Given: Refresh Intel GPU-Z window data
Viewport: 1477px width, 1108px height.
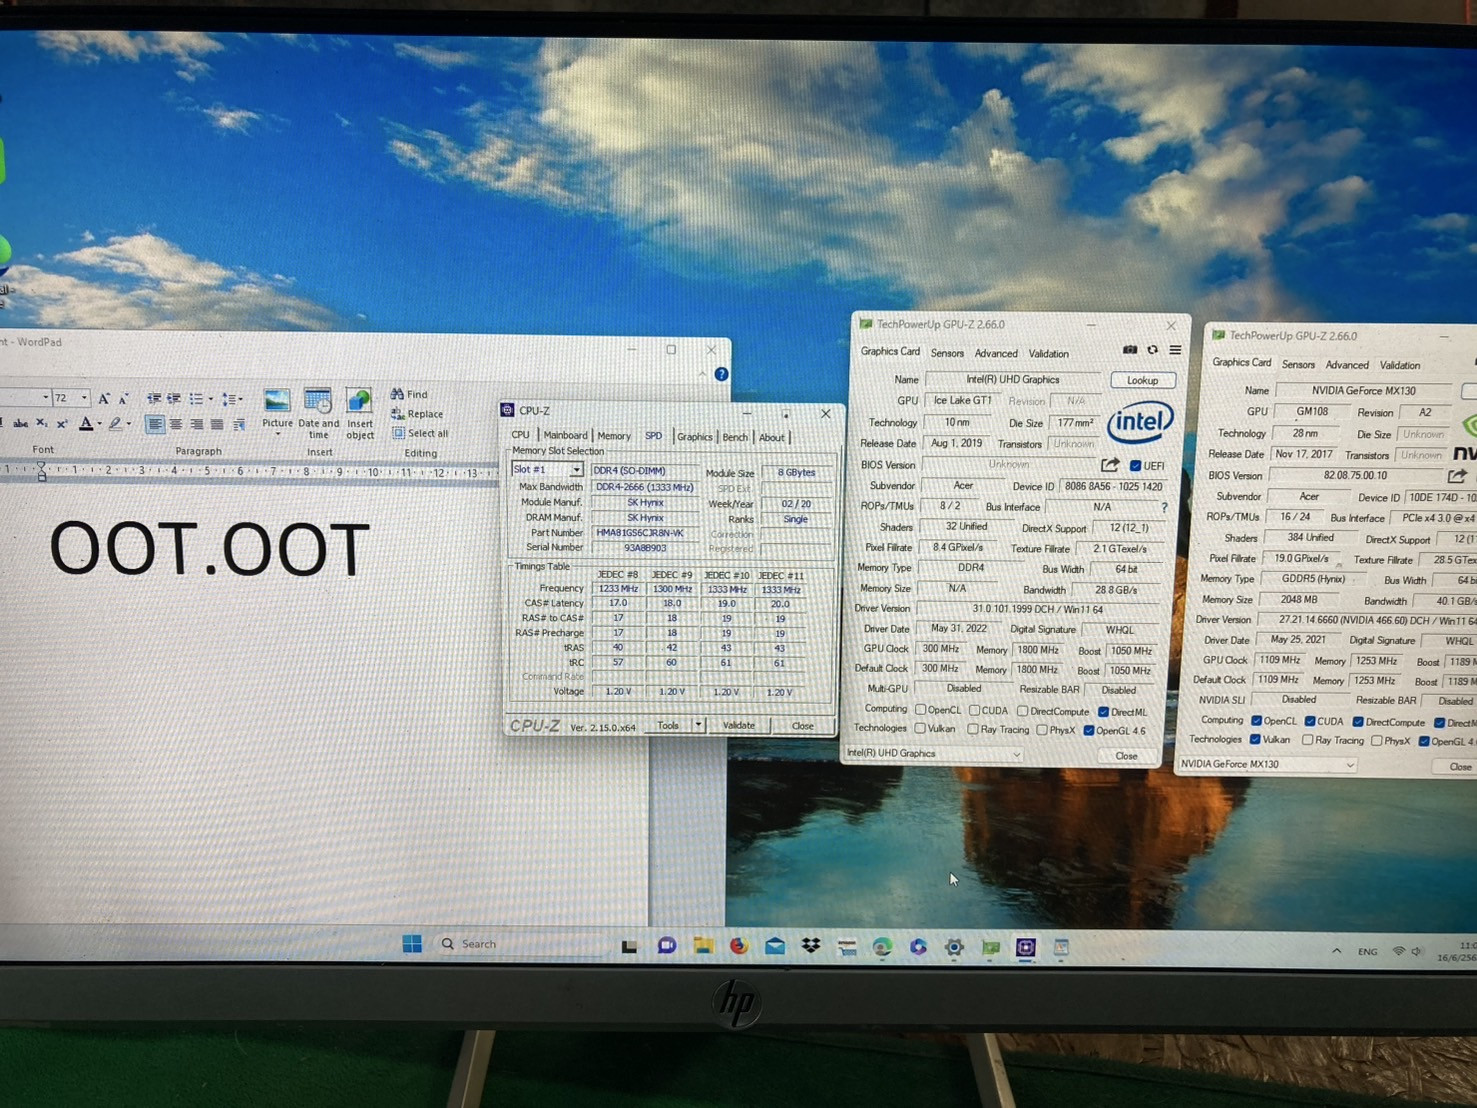Looking at the screenshot, I should 1153,350.
